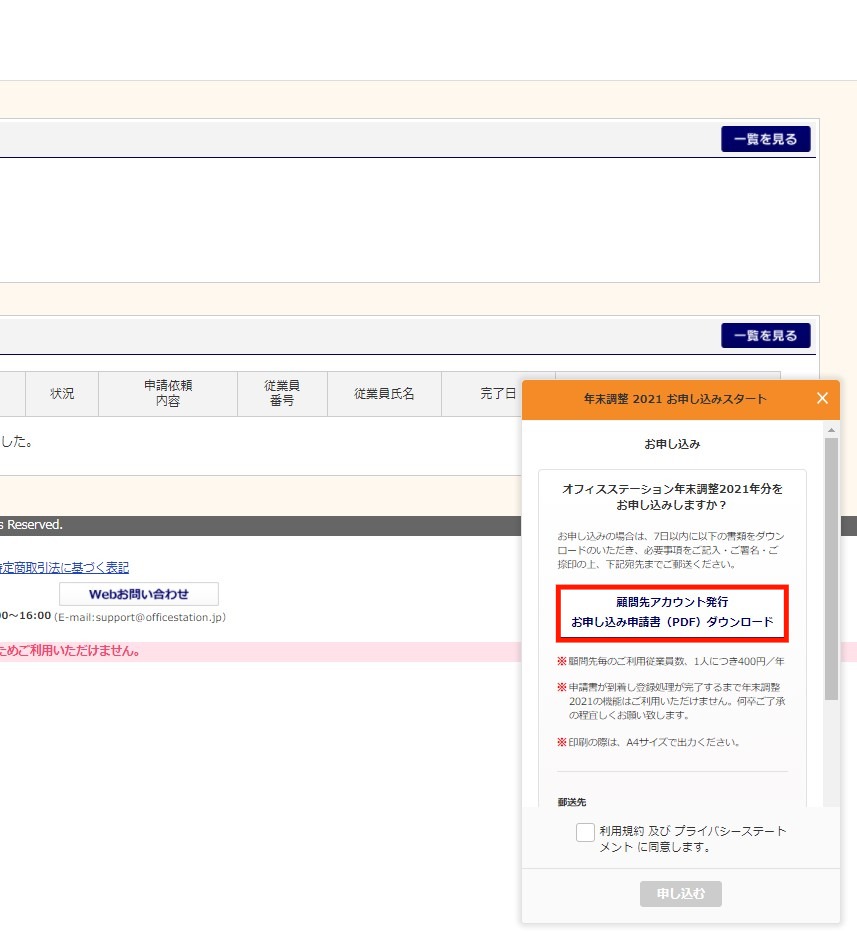Click the お申し込み heading in popup
This screenshot has width=857, height=932.
tap(671, 443)
